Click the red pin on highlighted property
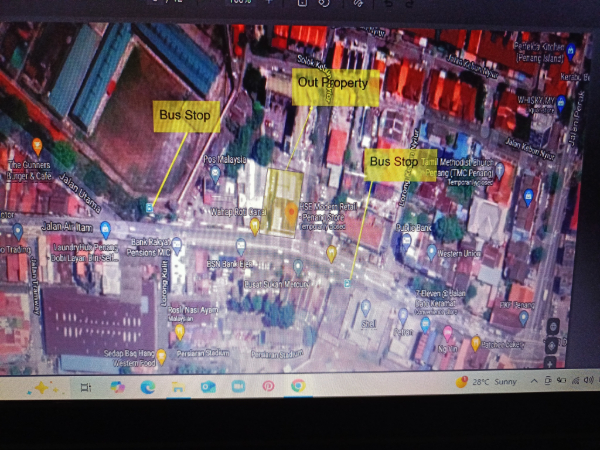The height and width of the screenshot is (450, 600). (x=290, y=211)
